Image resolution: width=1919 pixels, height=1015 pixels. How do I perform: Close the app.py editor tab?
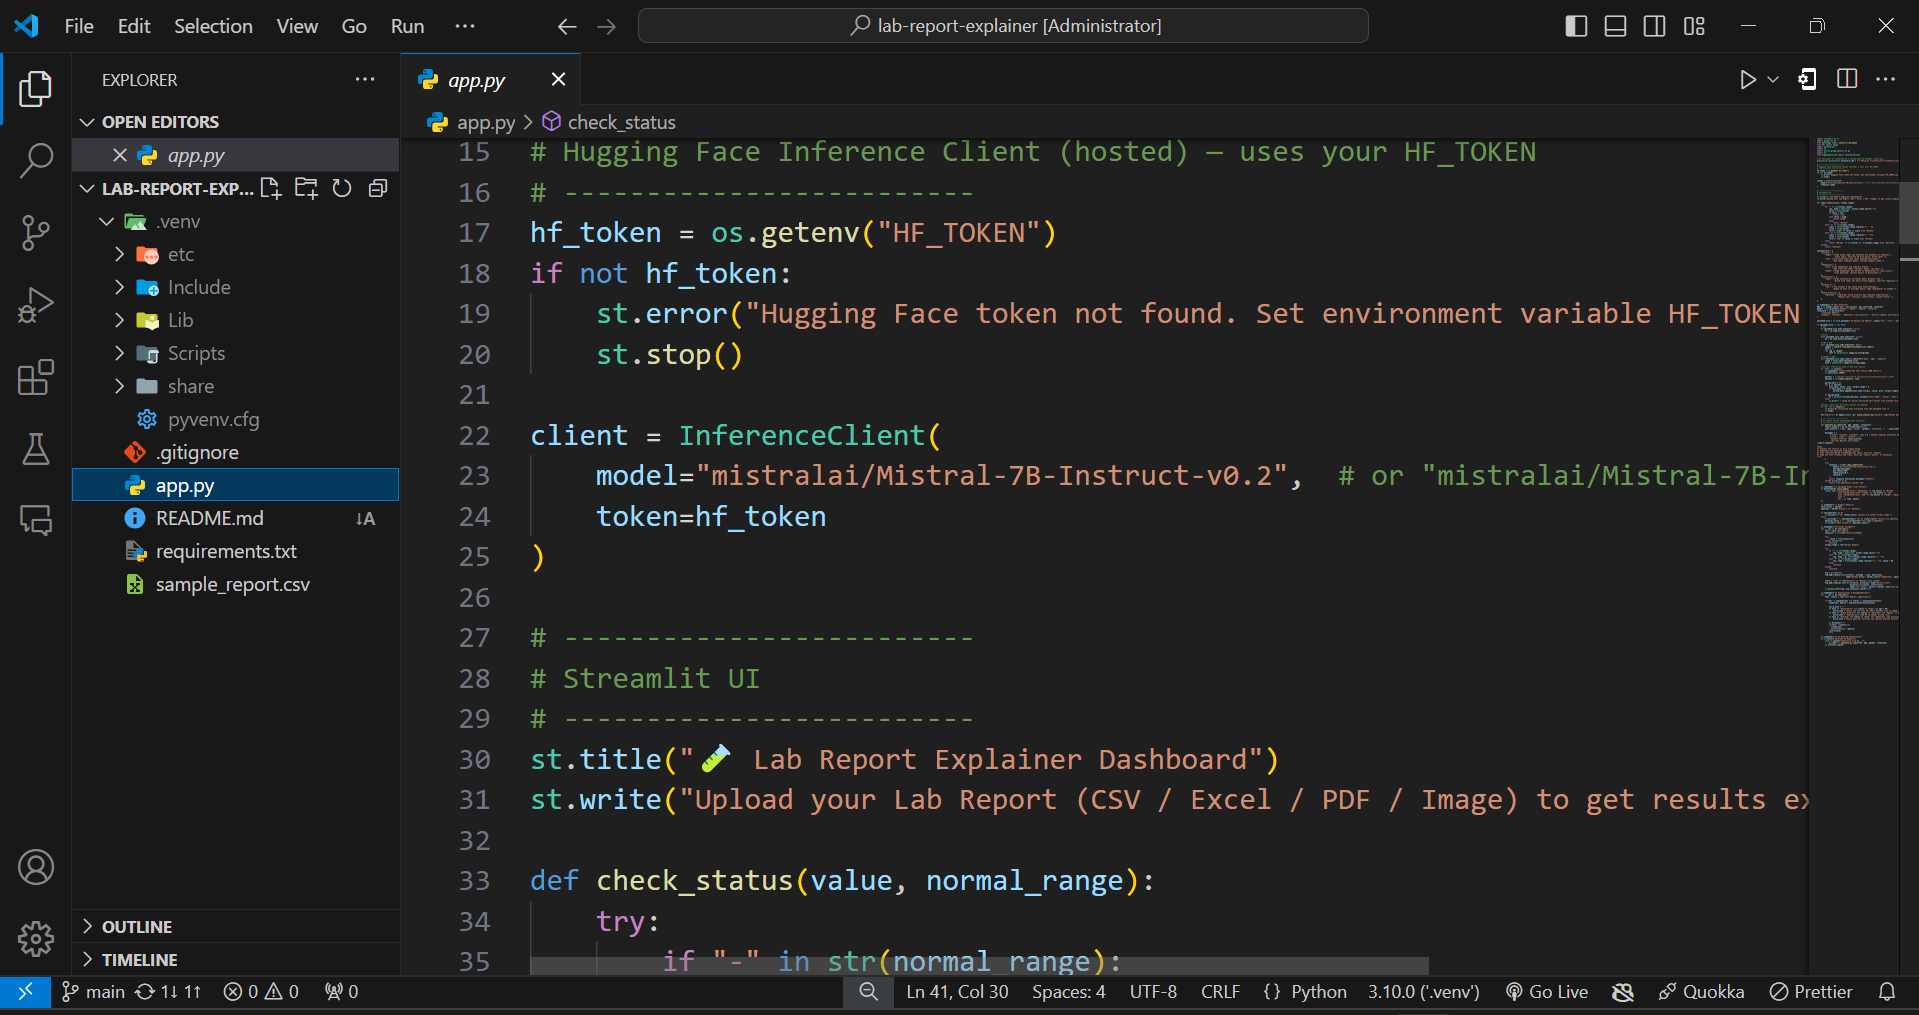click(x=558, y=79)
